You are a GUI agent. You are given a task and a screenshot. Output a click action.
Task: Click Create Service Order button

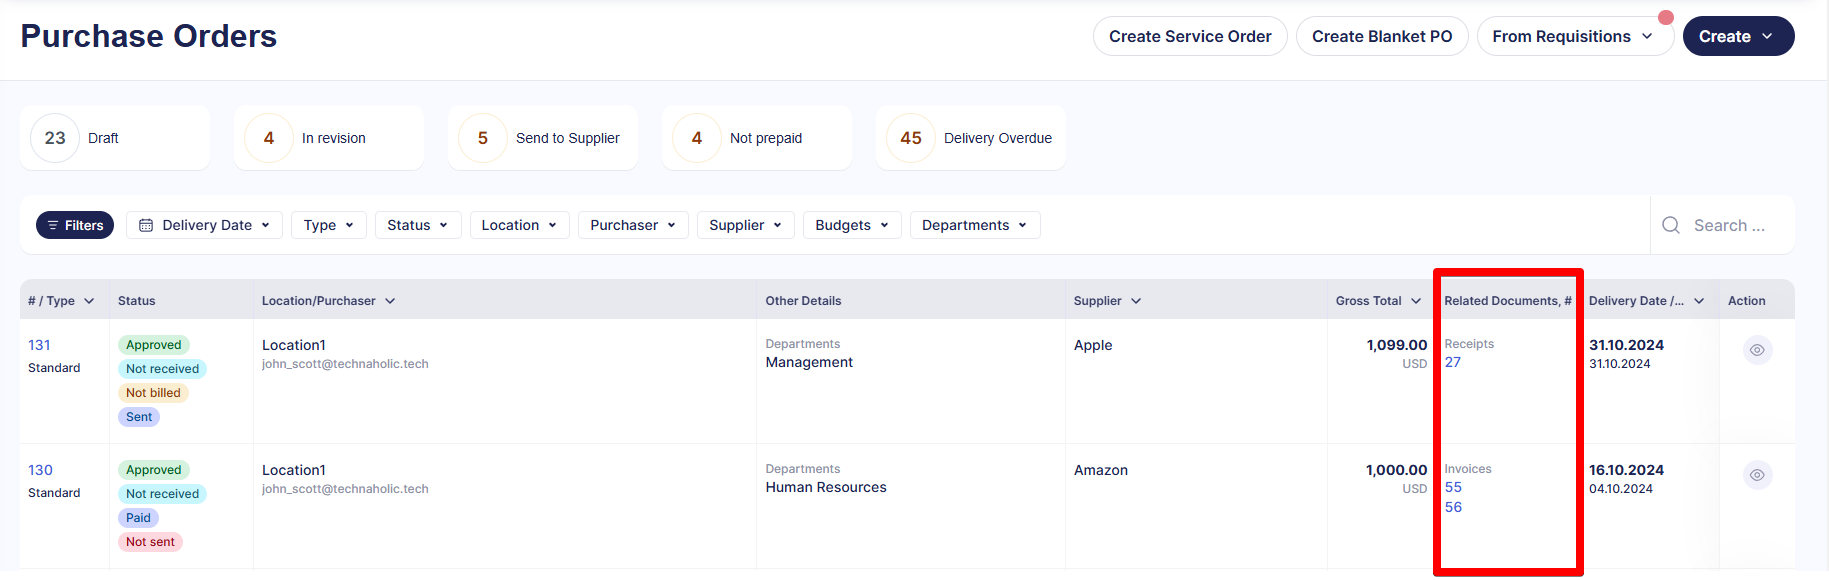(x=1190, y=36)
